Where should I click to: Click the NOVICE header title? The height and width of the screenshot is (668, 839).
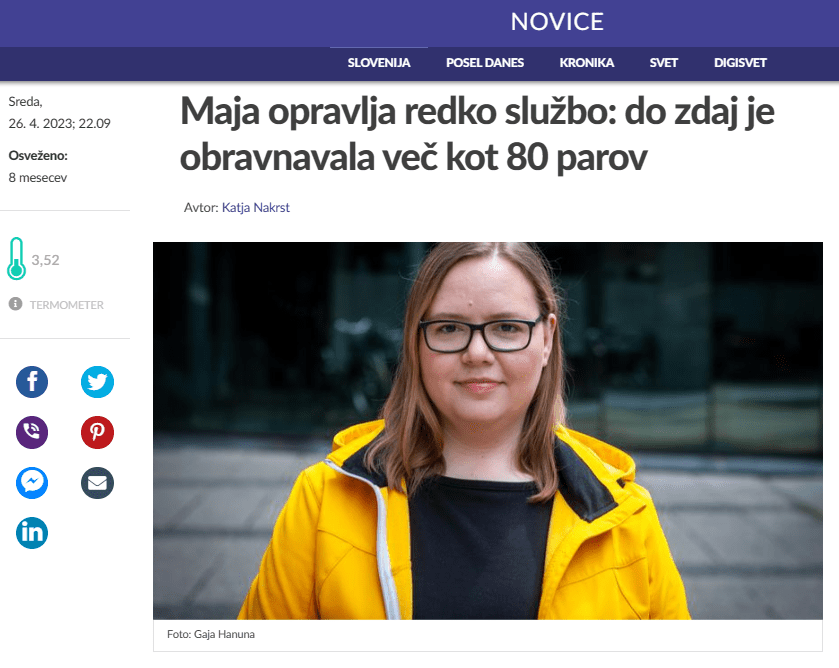pyautogui.click(x=557, y=22)
